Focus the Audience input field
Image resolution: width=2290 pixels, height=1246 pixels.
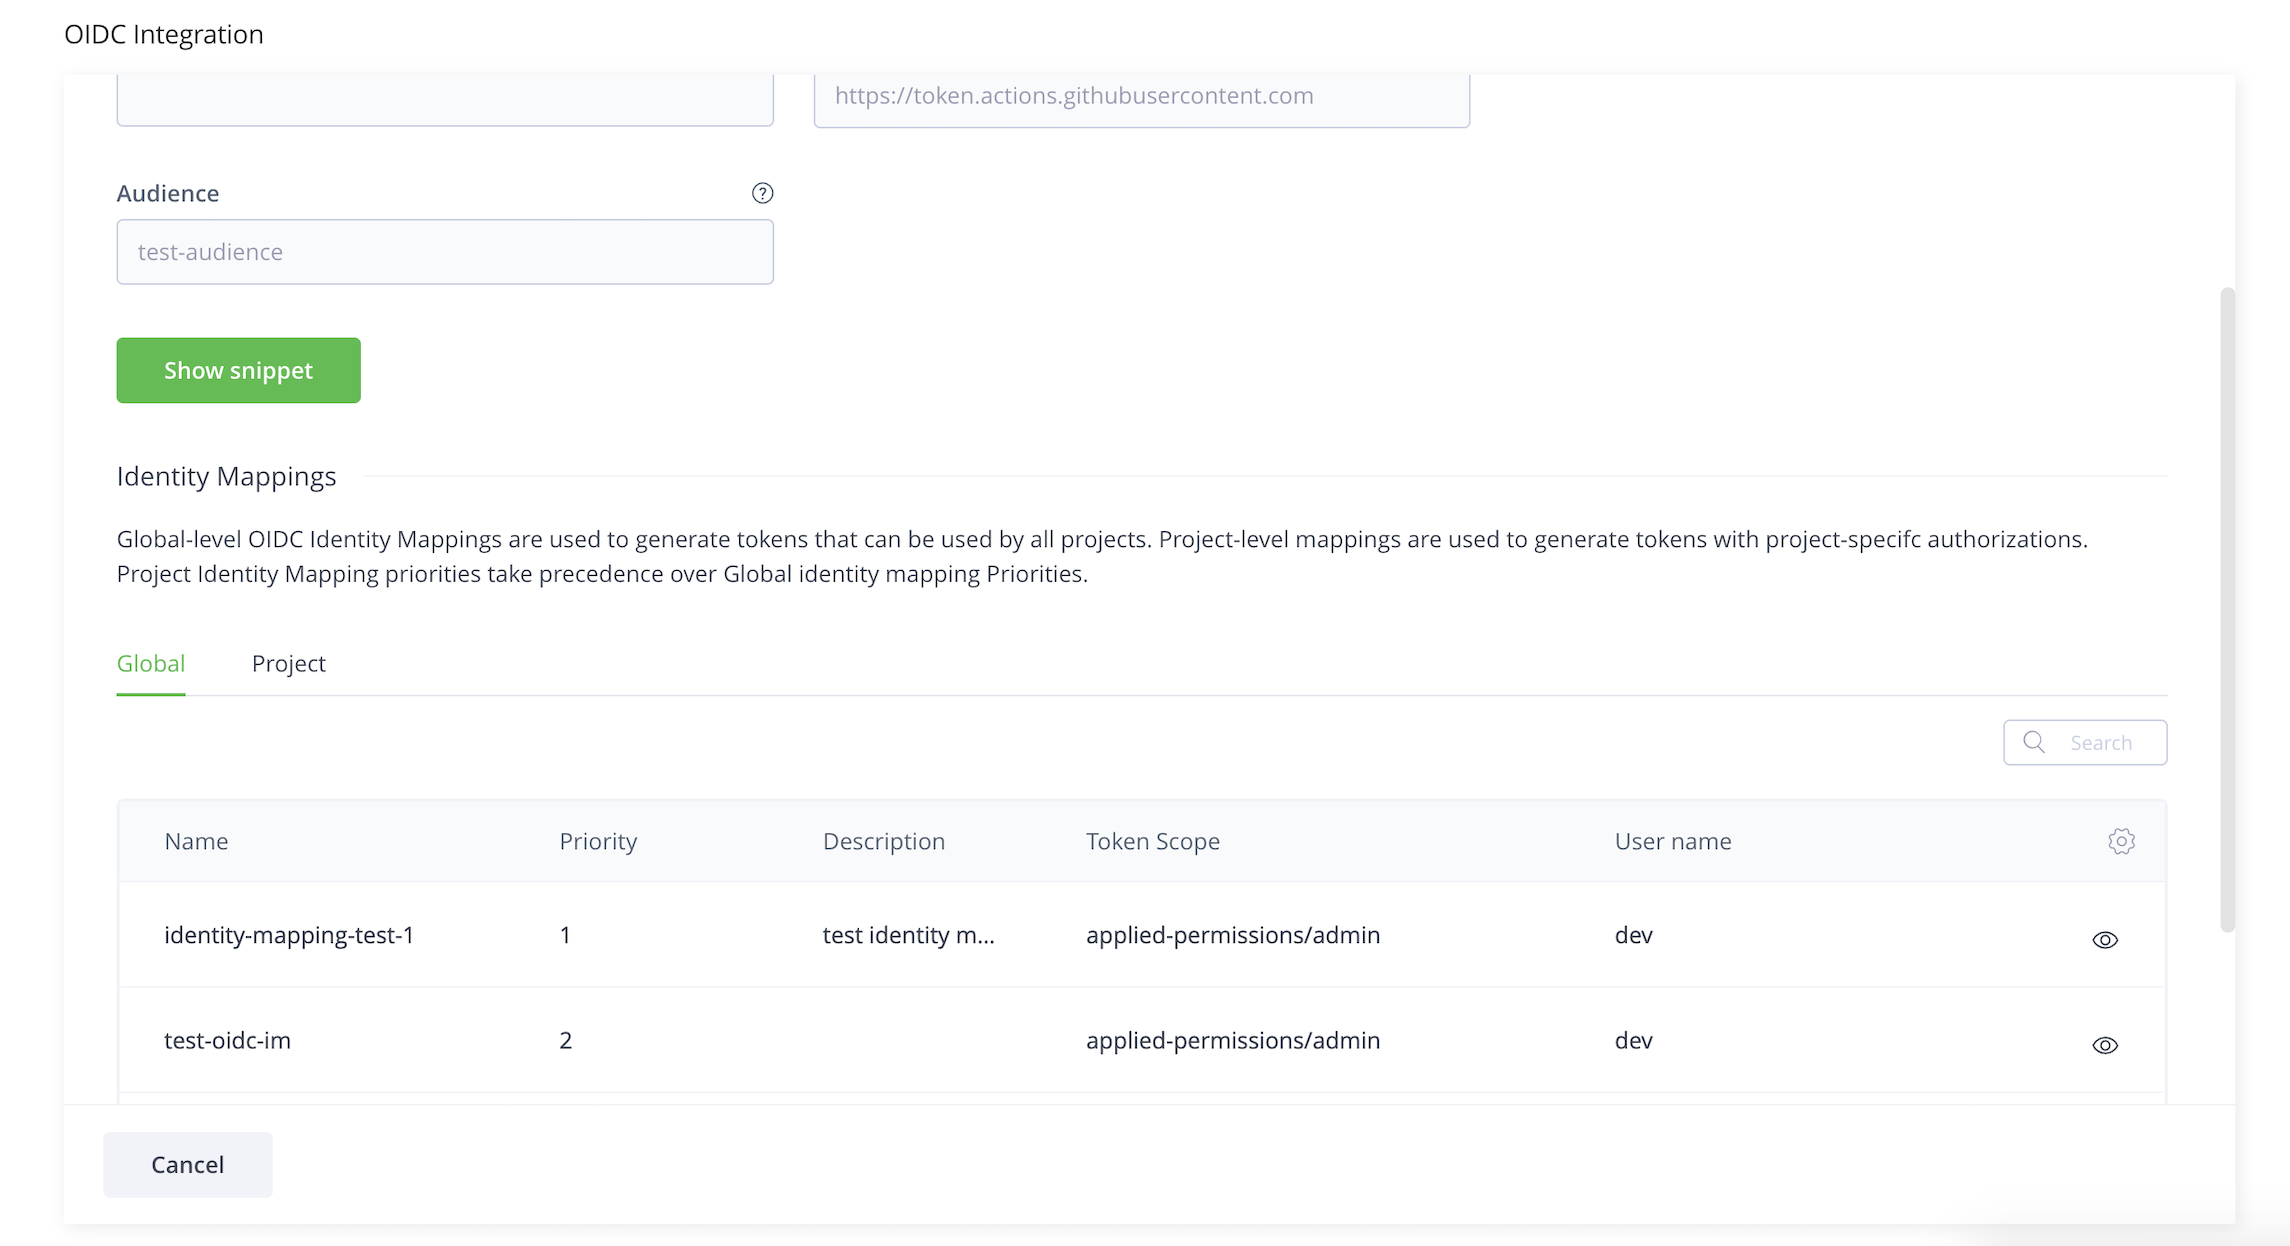pyautogui.click(x=445, y=252)
